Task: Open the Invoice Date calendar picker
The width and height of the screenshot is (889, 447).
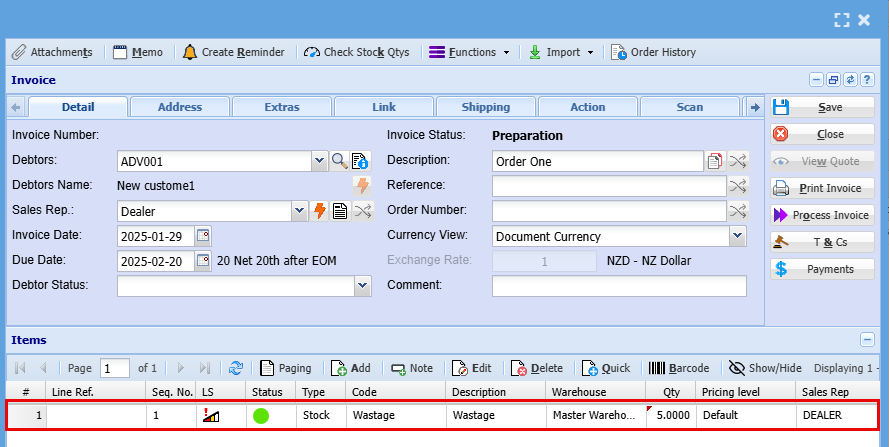Action: (x=203, y=235)
